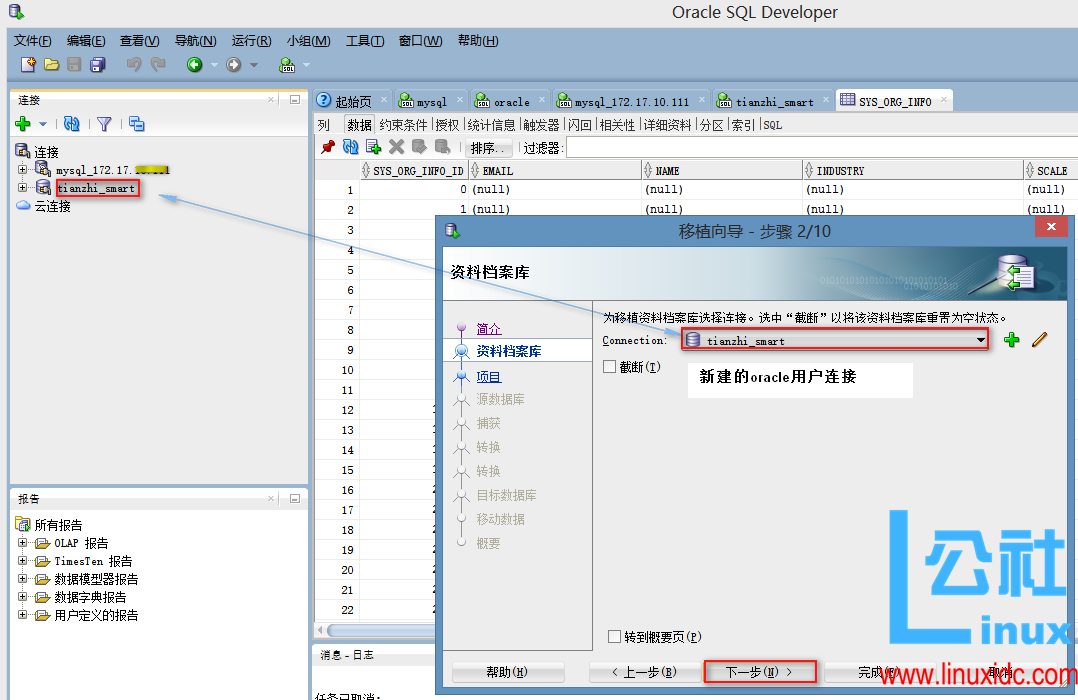Navigate forward with gray arrow icon
The image size is (1078, 700).
234,65
